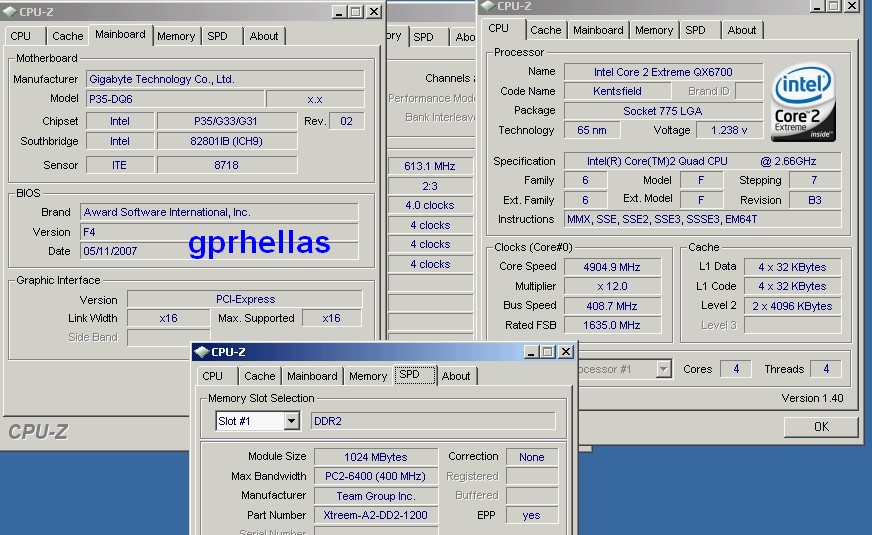Select Mainboard tab in Processor CPU-Z window
872x535 pixels.
point(598,30)
